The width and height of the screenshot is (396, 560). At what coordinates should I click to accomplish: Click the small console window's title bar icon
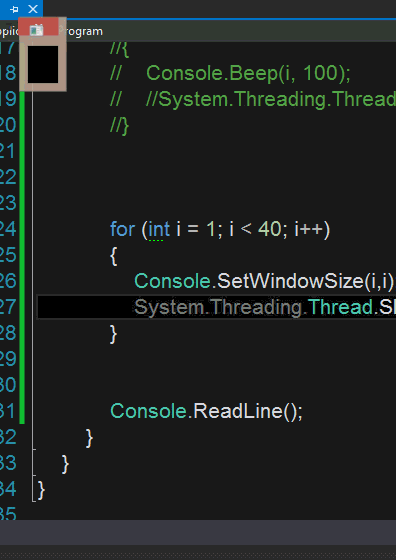[36, 30]
